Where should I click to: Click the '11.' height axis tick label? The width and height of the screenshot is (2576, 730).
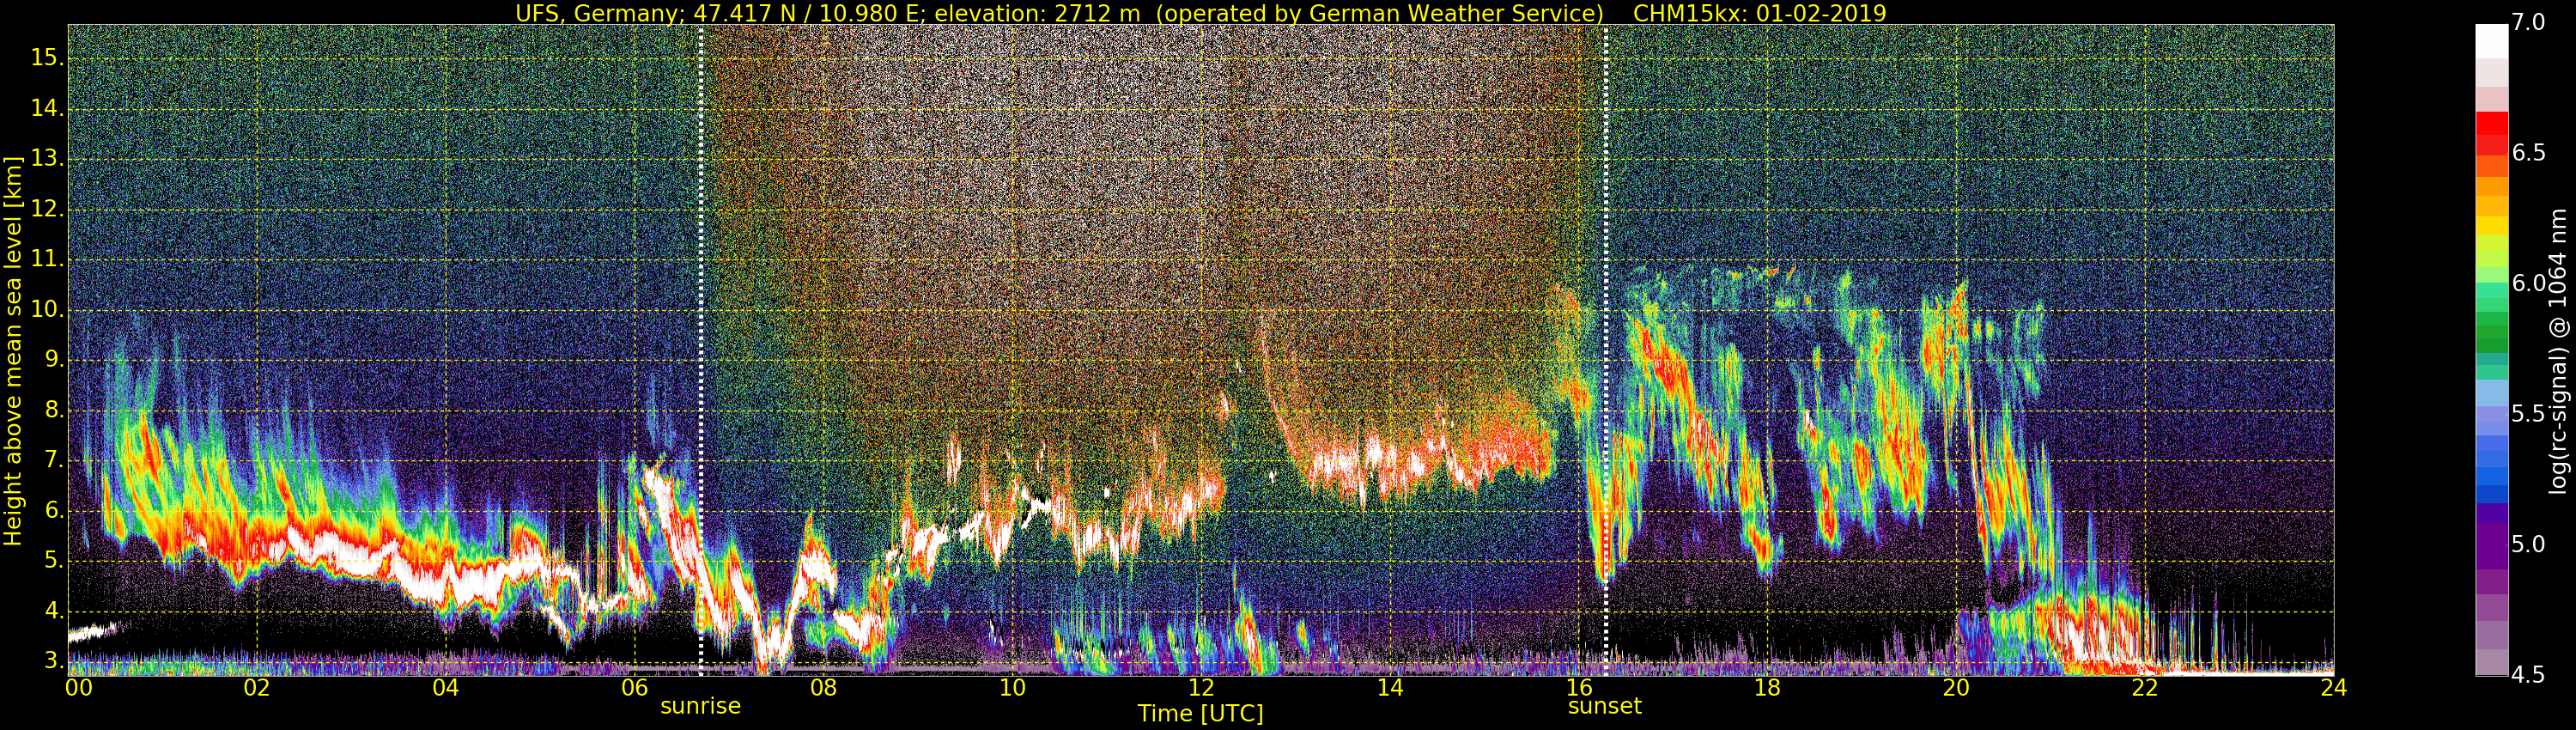tap(47, 259)
